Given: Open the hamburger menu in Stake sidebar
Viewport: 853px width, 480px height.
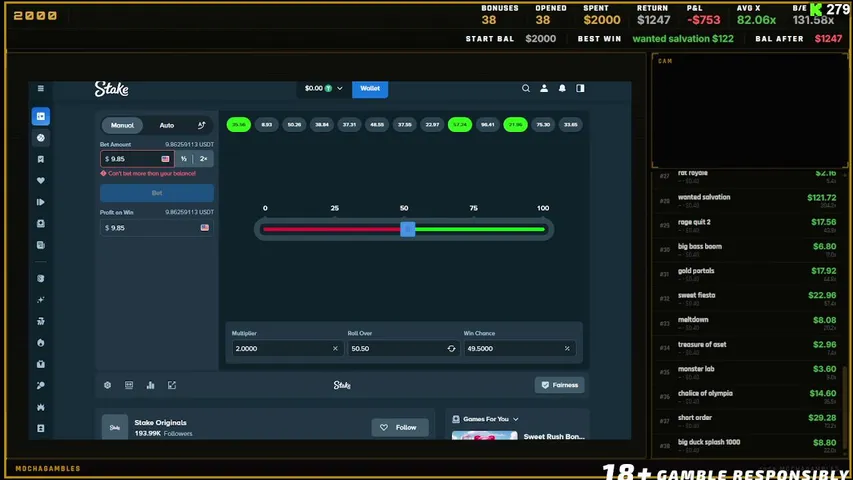Looking at the screenshot, I should (x=41, y=88).
